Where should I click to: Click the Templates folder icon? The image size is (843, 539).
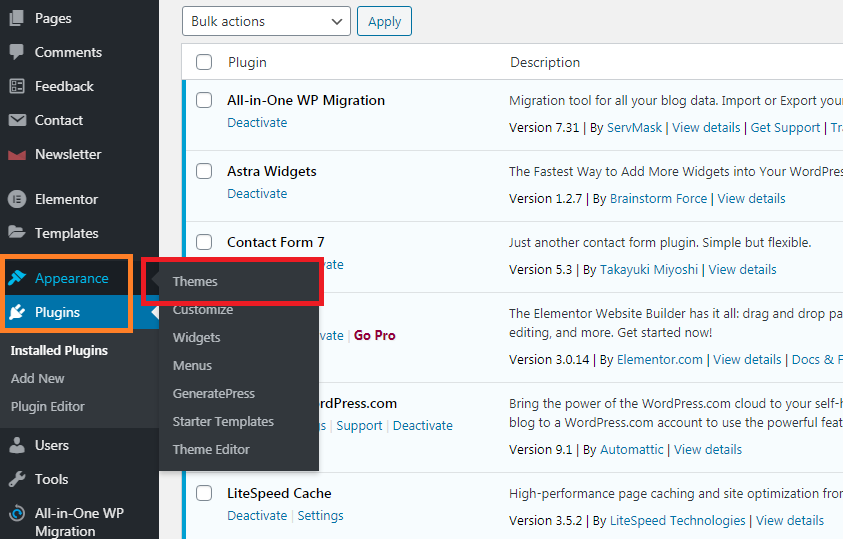tap(17, 233)
